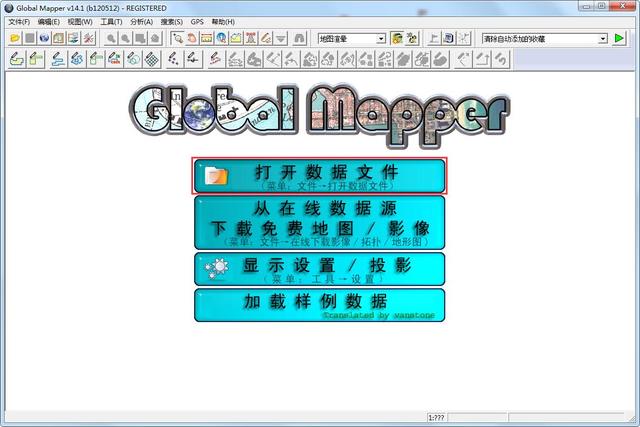The image size is (640, 427).
Task: Click the create point feature tool
Action: tap(174, 59)
